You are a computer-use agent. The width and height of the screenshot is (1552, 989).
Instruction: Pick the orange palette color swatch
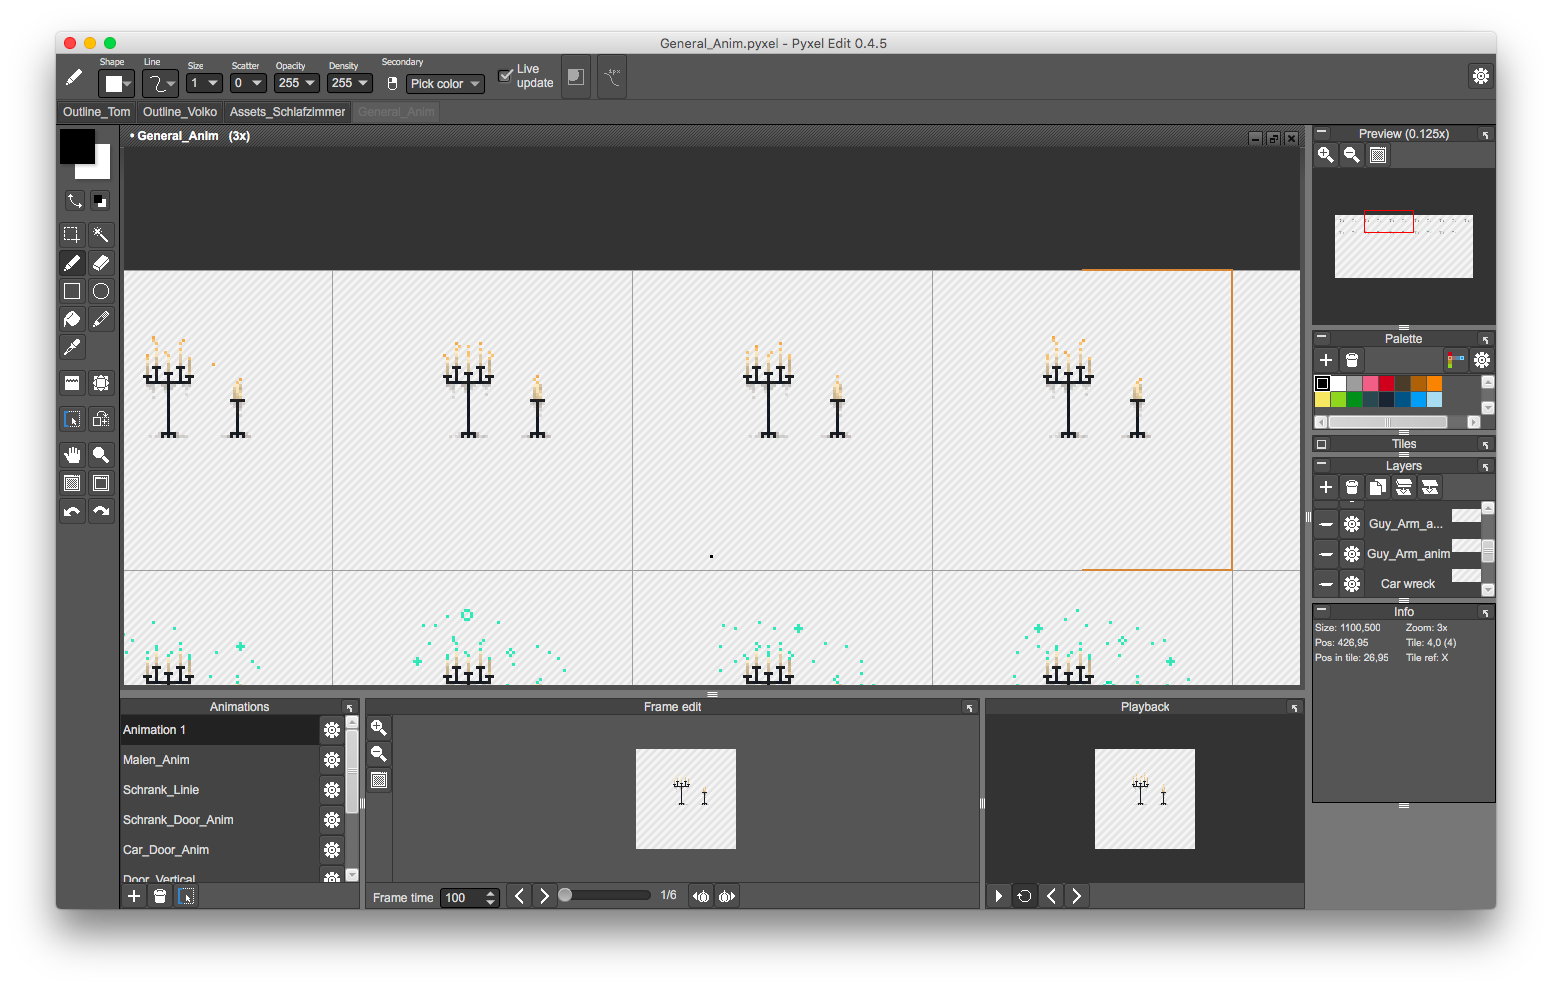[1434, 384]
